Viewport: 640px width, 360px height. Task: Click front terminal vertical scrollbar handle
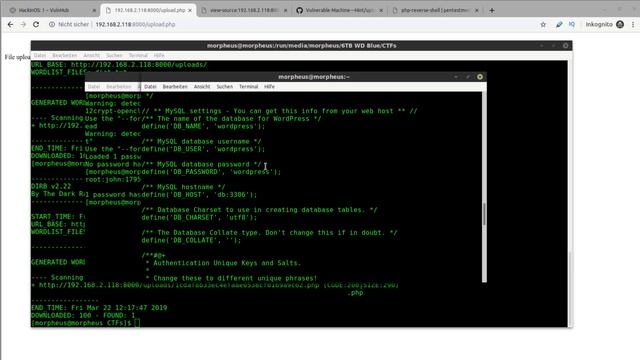click(x=484, y=213)
